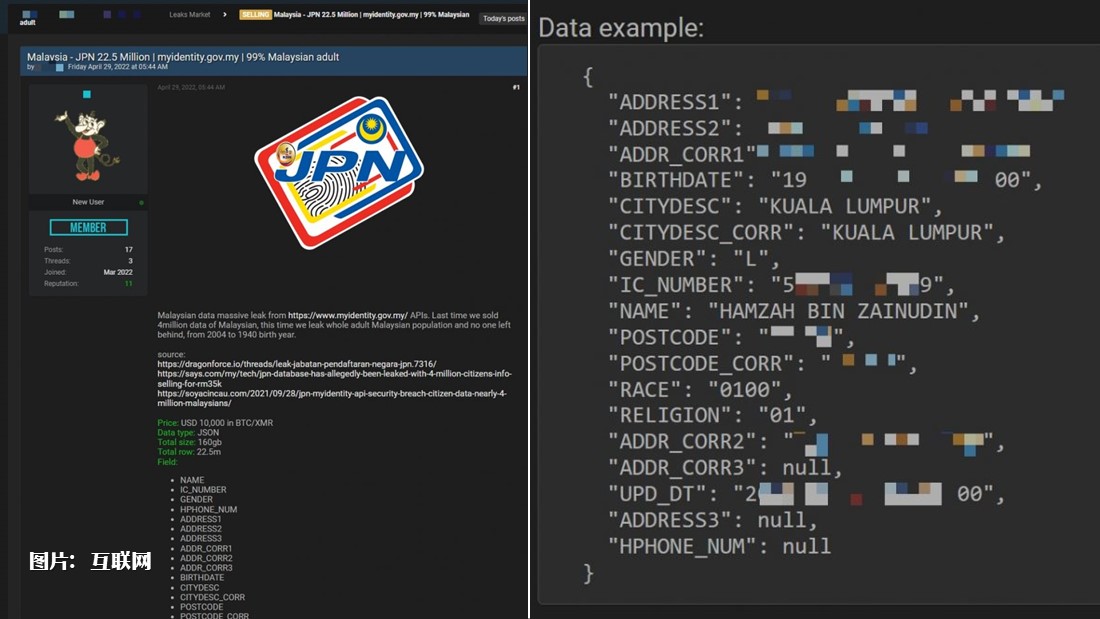This screenshot has height=619, width=1100.
Task: Click the MEMBER rank badge
Action: coord(88,227)
